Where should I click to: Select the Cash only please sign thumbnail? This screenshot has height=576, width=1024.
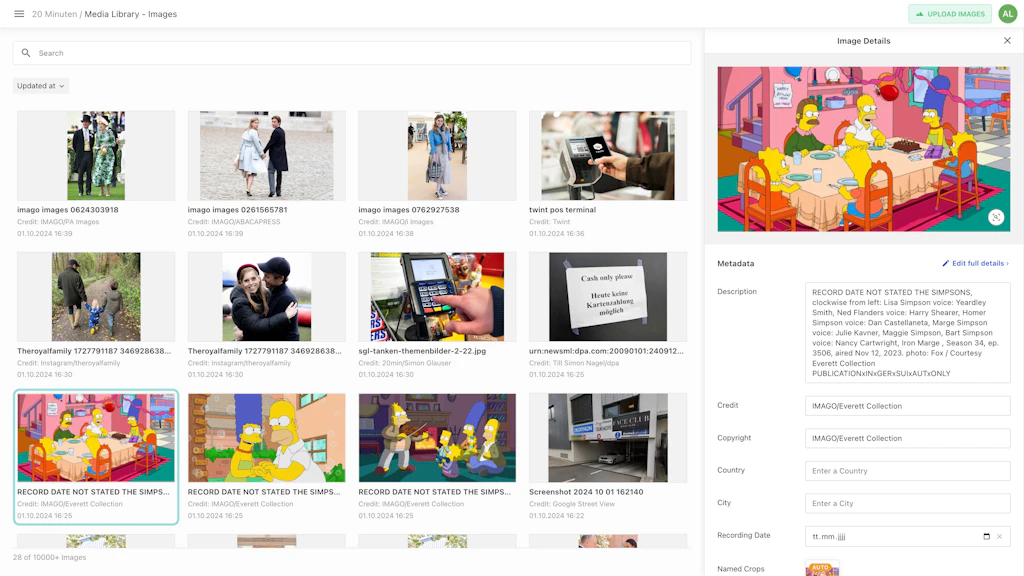[x=608, y=296]
